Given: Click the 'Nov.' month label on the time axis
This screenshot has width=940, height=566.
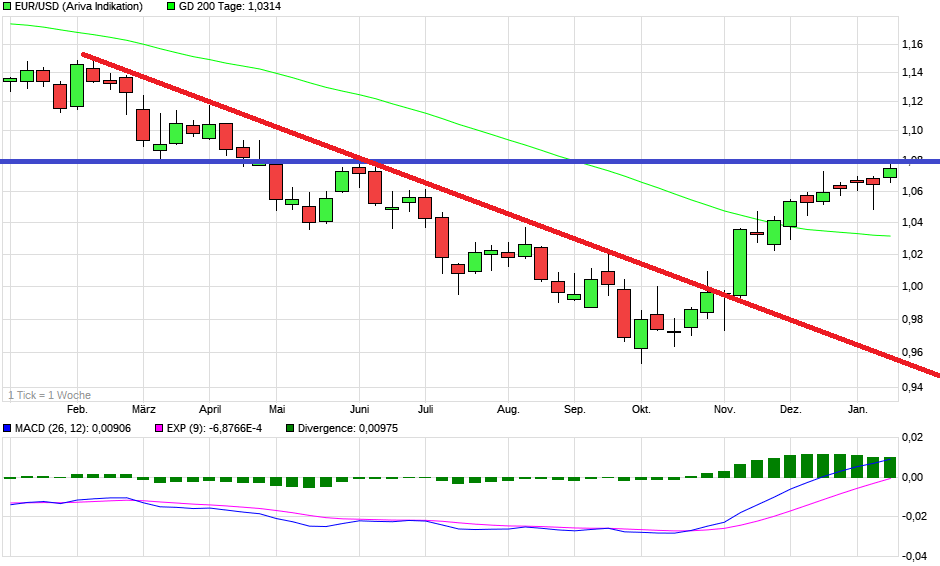Looking at the screenshot, I should [x=724, y=410].
